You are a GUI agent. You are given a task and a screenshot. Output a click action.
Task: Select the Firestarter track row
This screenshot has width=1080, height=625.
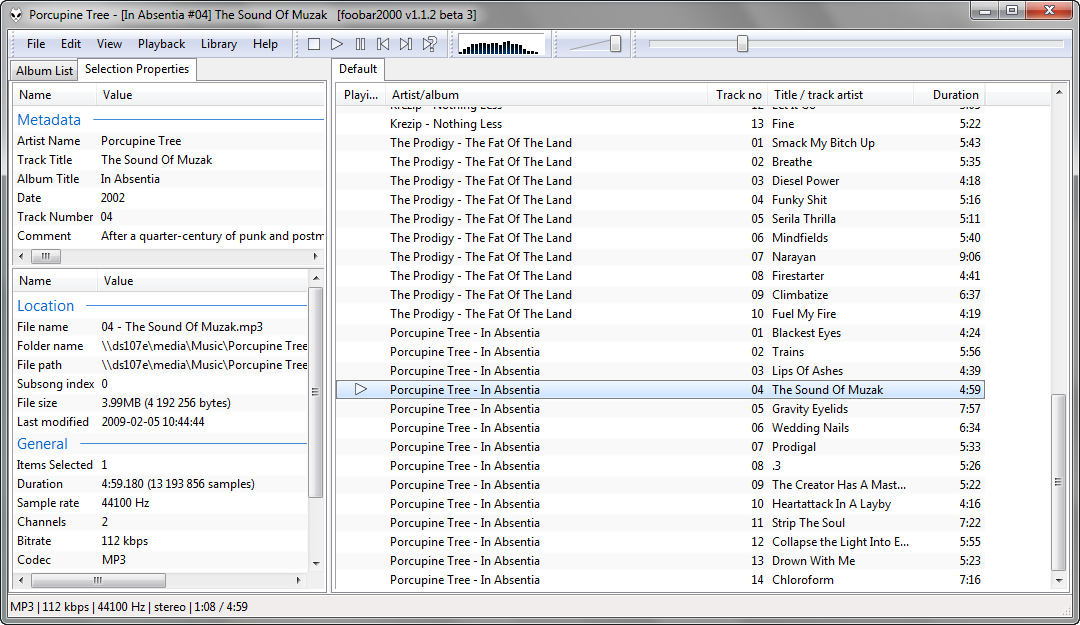point(660,276)
